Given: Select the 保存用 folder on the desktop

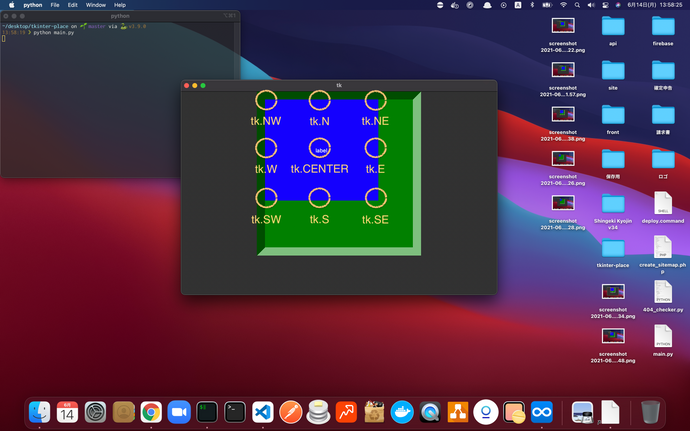Looking at the screenshot, I should tap(613, 163).
